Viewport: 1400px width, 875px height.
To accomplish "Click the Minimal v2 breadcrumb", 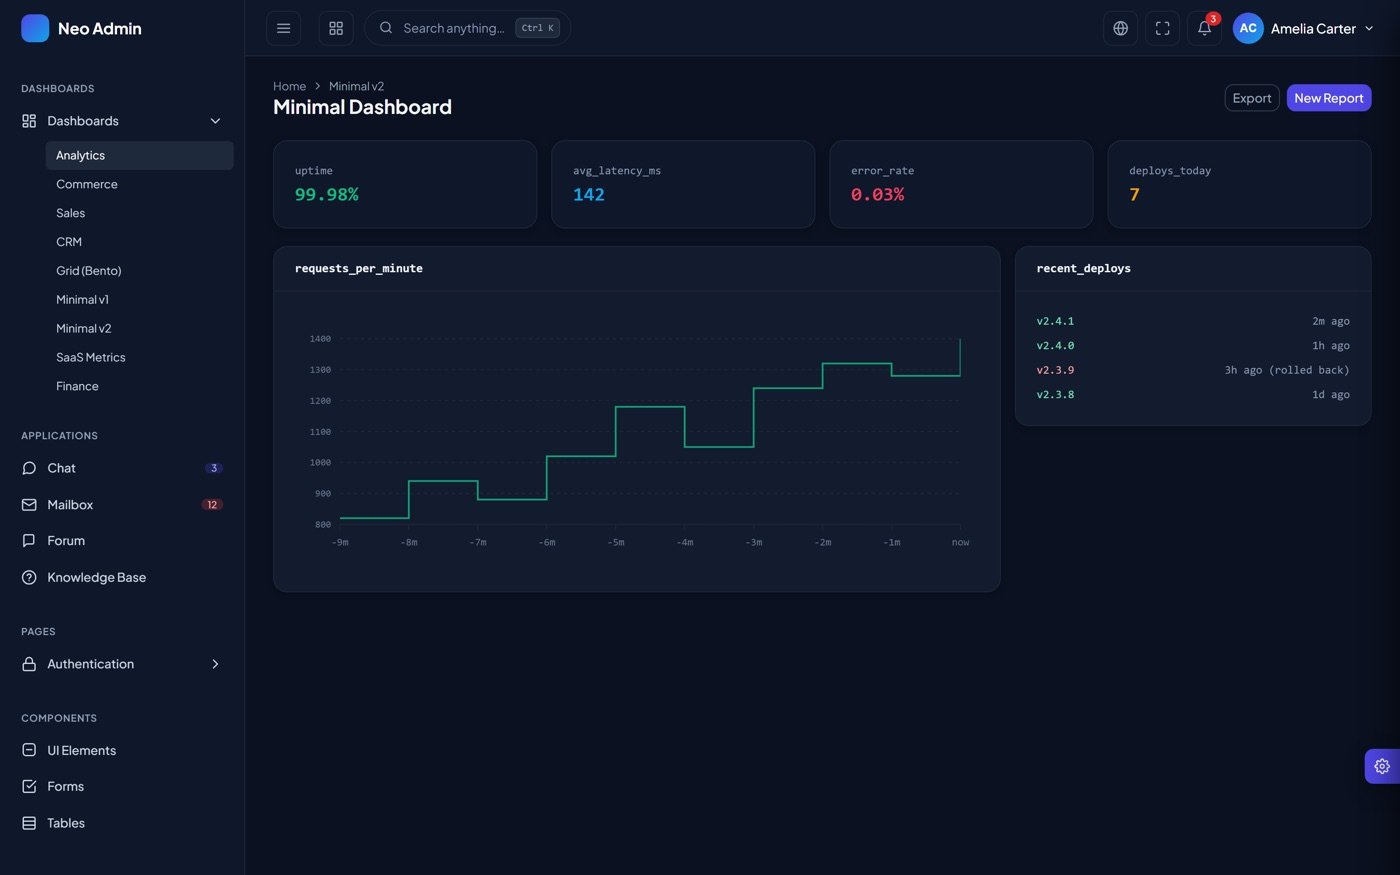I will 356,86.
